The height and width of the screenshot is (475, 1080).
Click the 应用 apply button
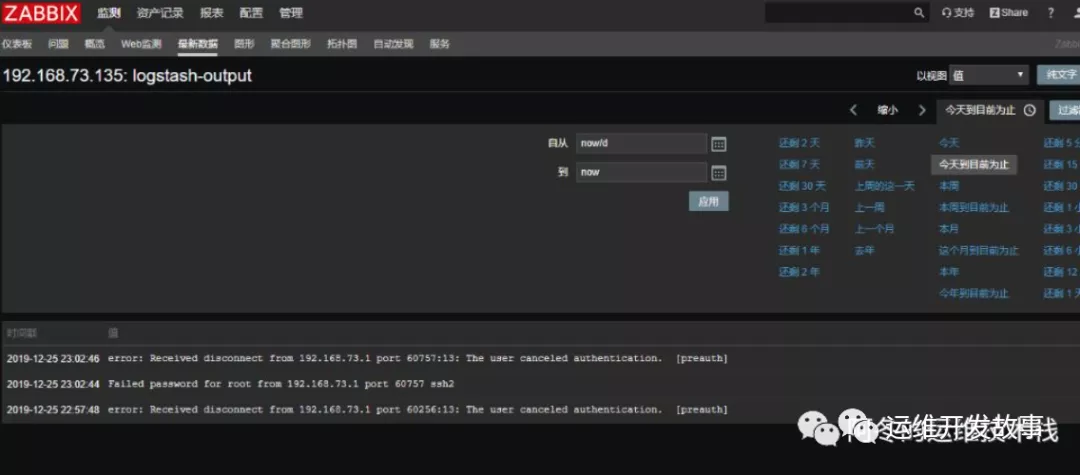(x=708, y=201)
